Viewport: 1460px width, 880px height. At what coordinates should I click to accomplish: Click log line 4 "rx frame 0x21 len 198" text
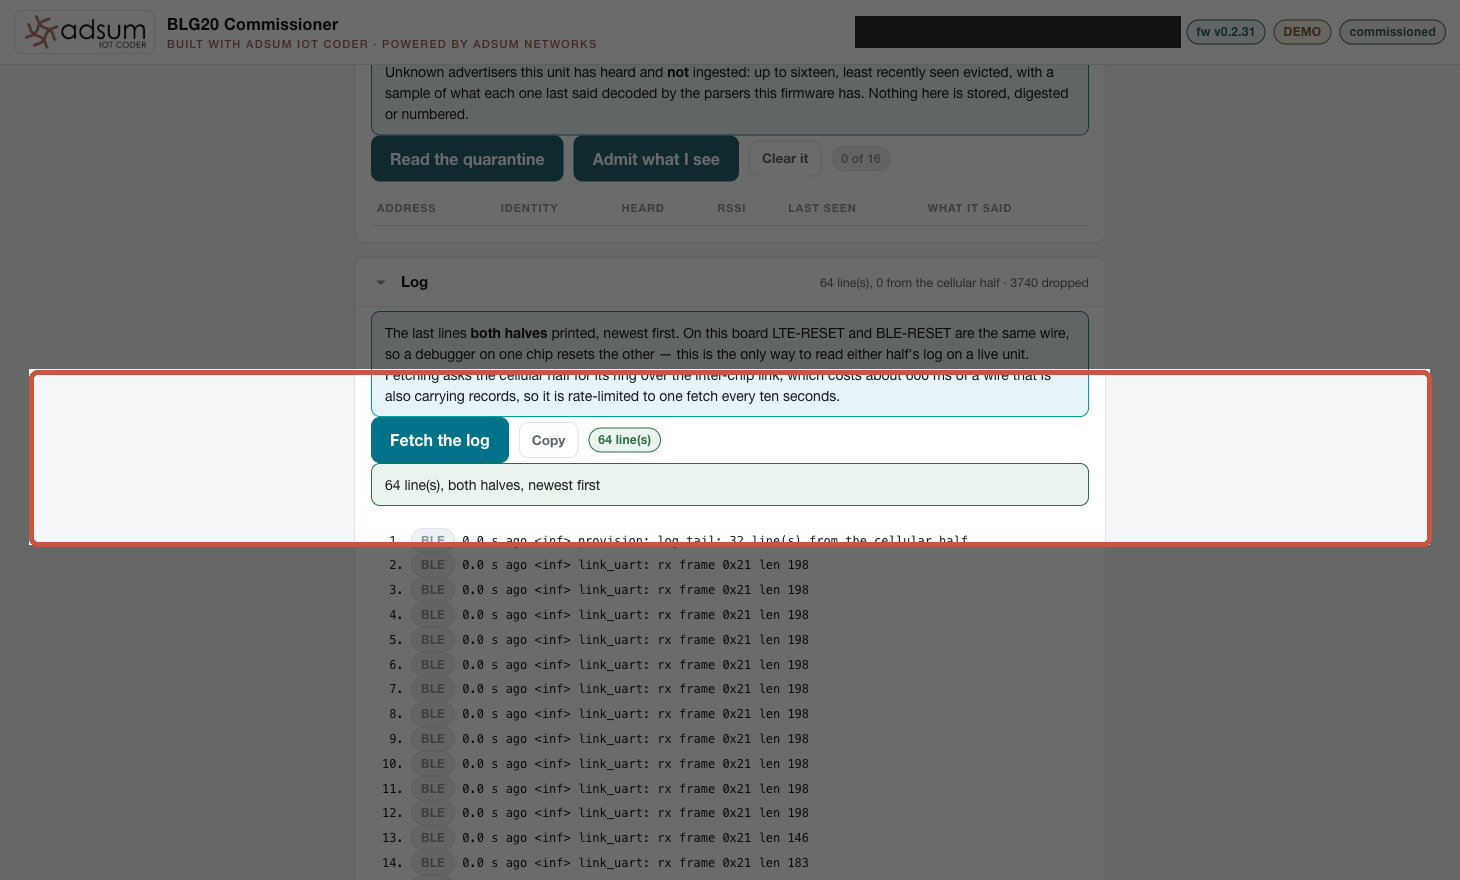coord(733,615)
